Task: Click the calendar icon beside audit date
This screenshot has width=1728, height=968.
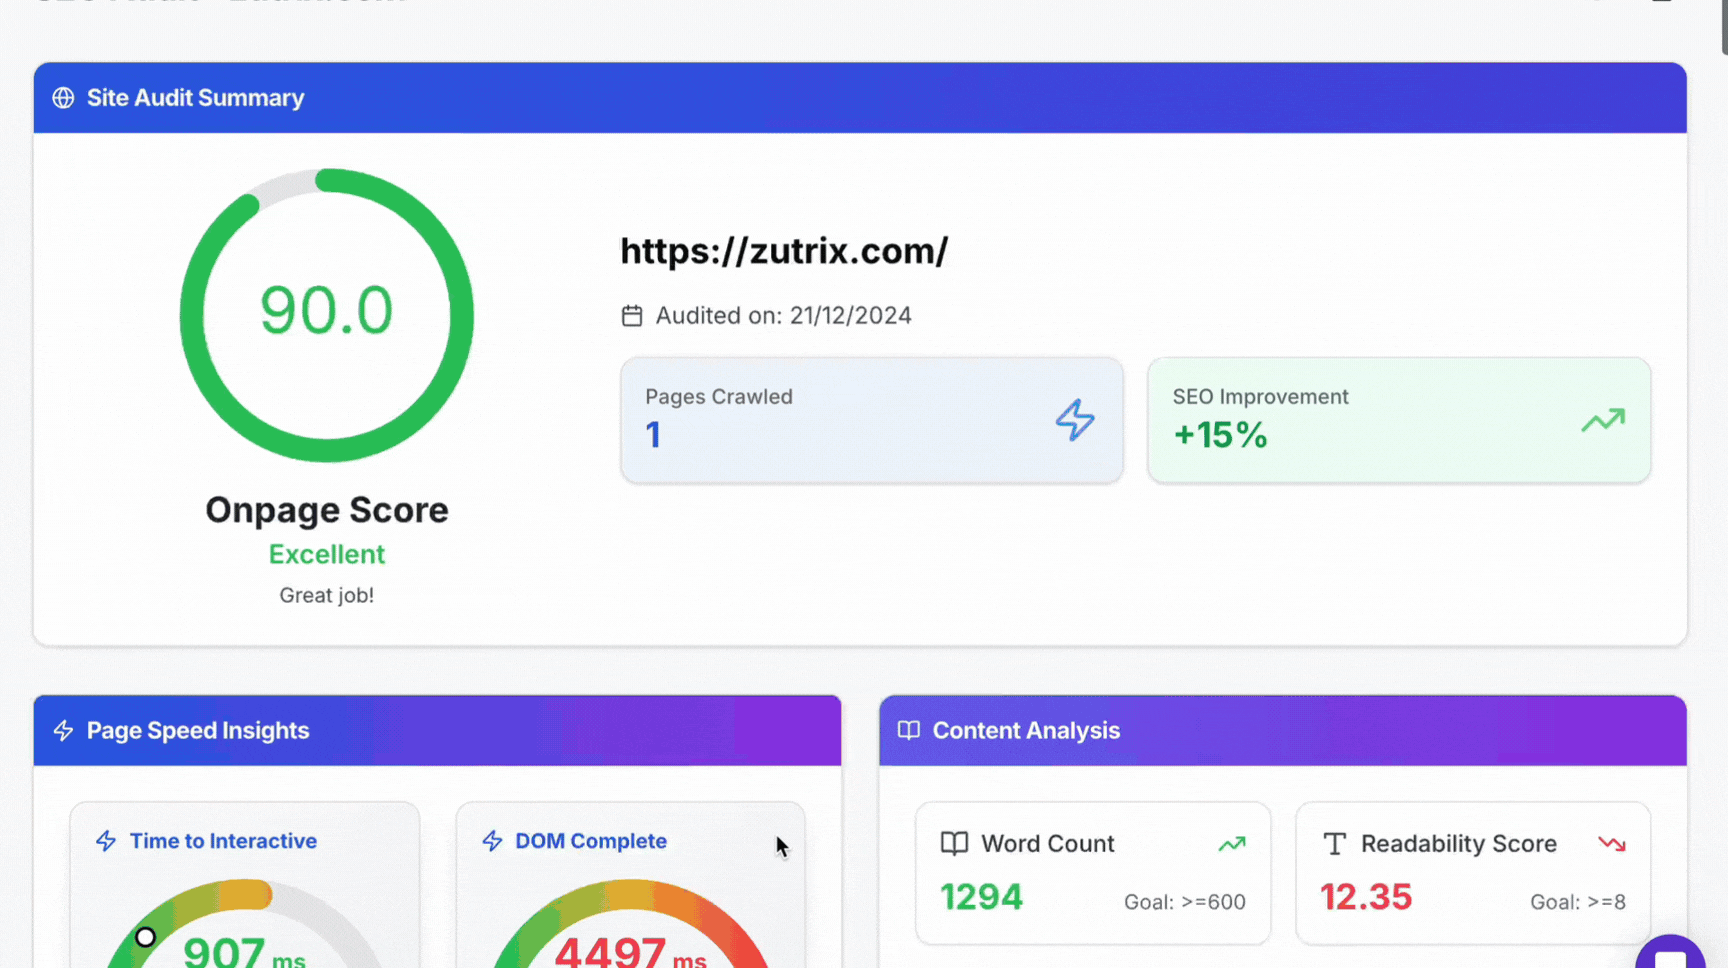Action: click(632, 316)
